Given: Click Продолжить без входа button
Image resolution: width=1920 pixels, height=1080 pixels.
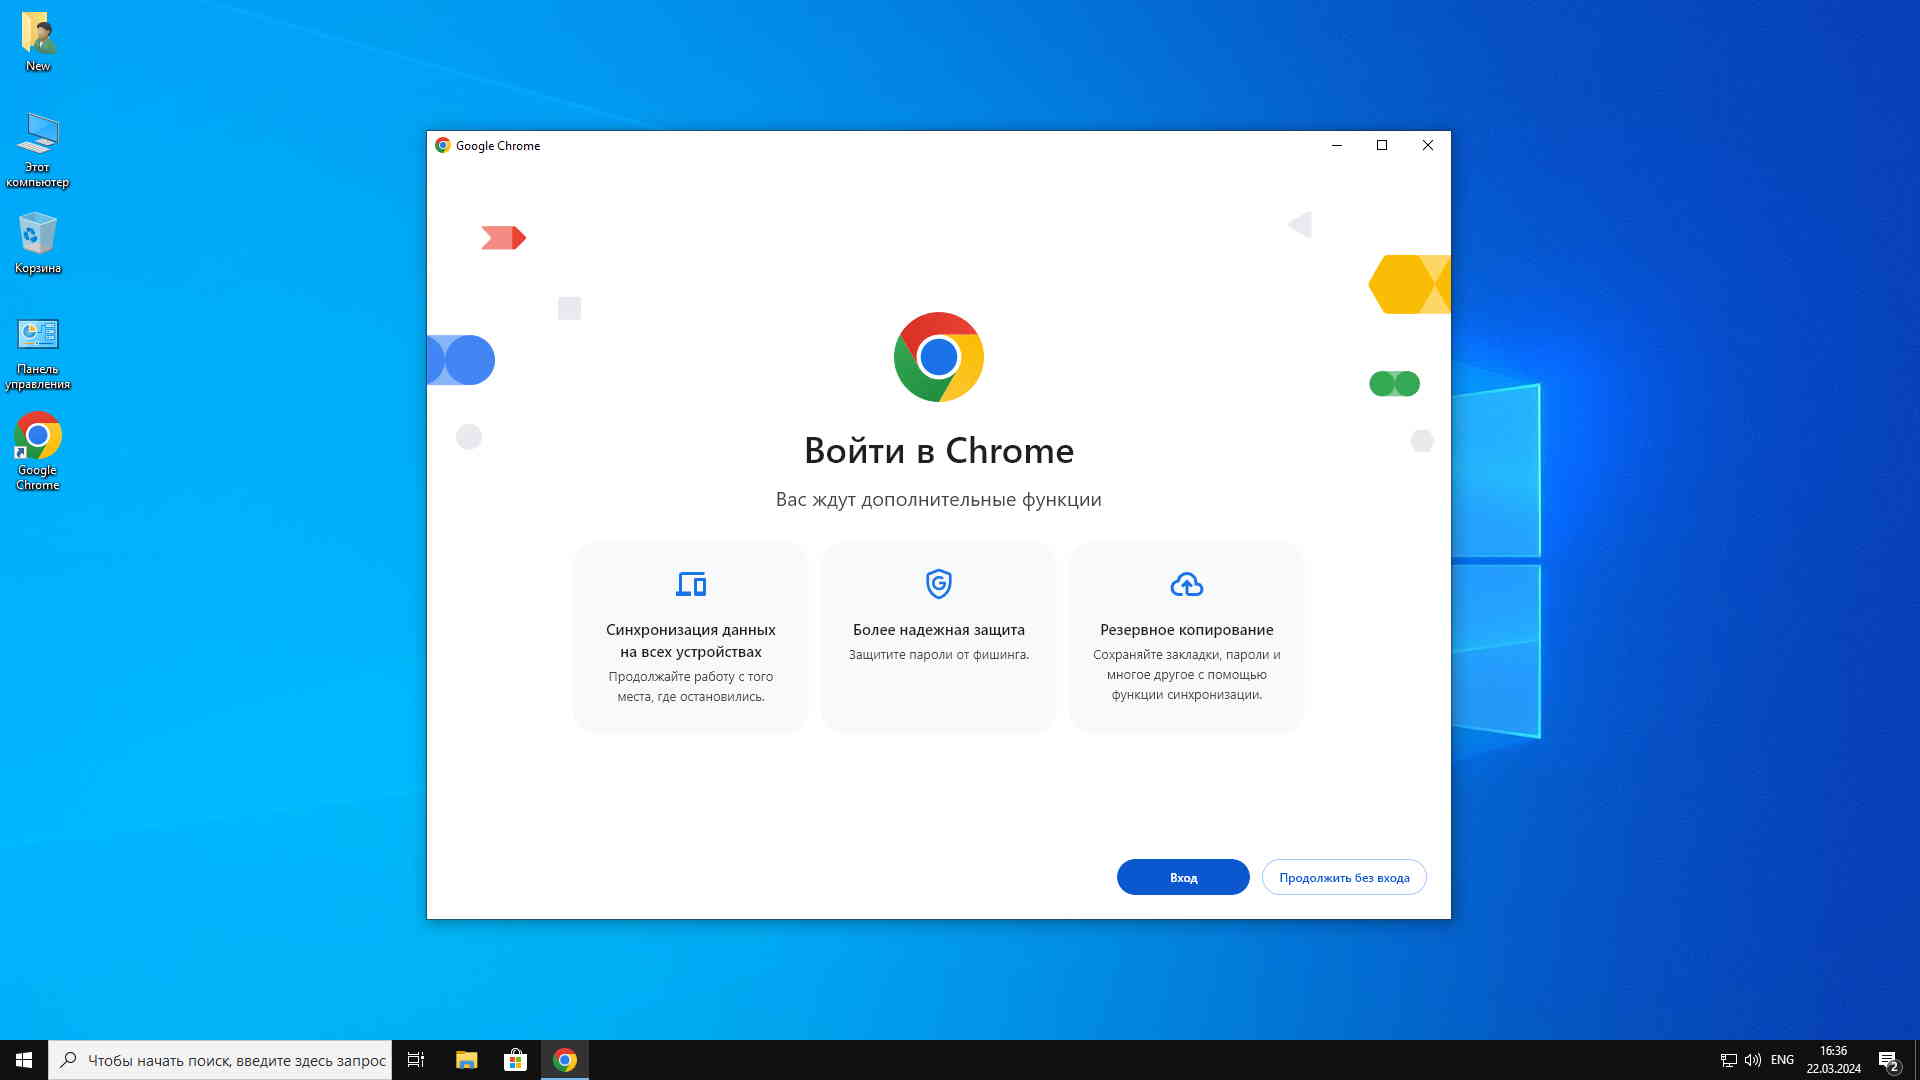Looking at the screenshot, I should tap(1343, 877).
